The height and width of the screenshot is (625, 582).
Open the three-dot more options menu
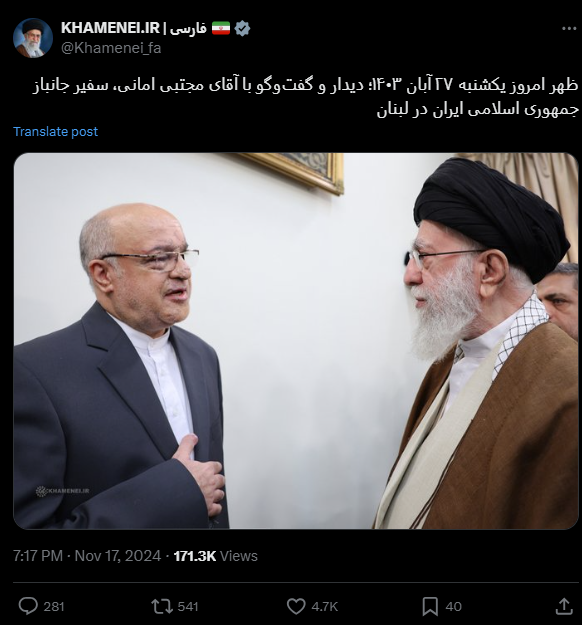coord(569,28)
